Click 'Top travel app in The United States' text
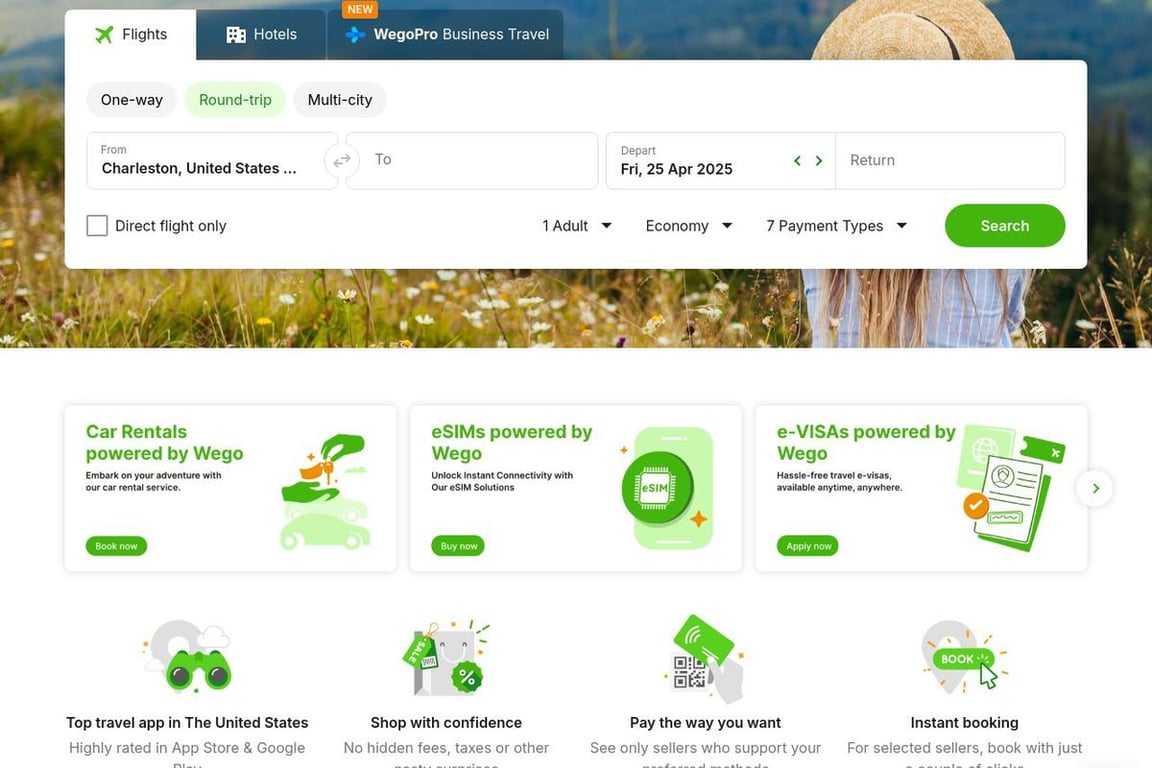The height and width of the screenshot is (768, 1152). click(187, 722)
